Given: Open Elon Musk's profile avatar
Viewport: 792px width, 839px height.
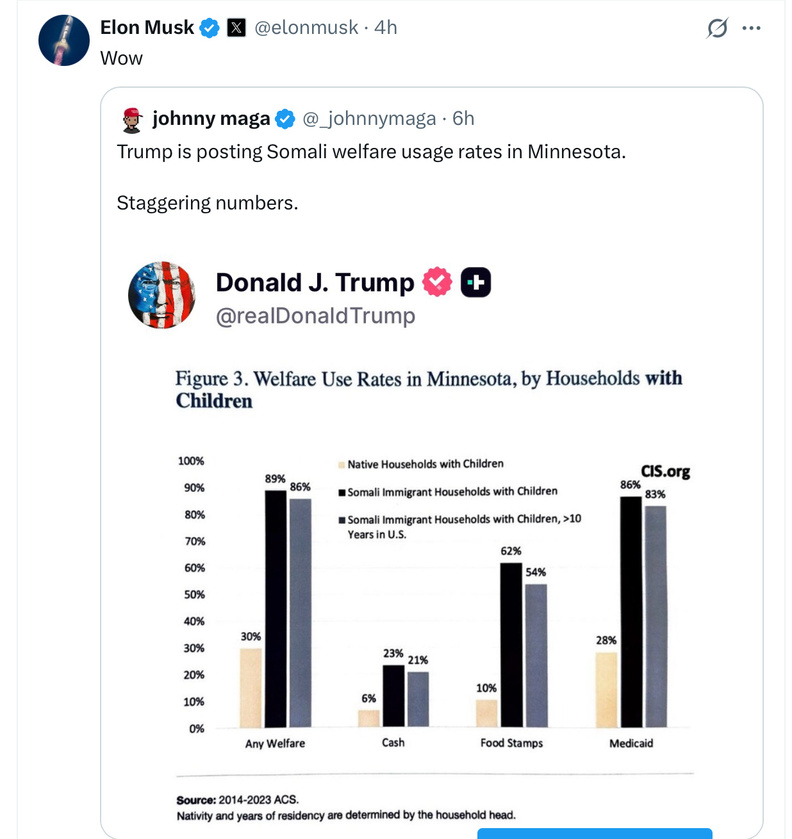Looking at the screenshot, I should click(64, 41).
